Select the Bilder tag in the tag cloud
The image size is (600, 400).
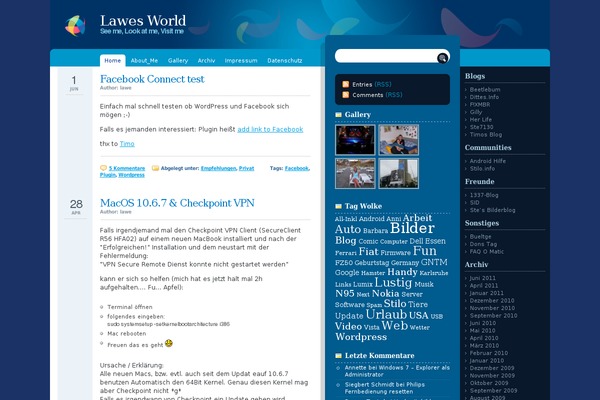tap(412, 228)
